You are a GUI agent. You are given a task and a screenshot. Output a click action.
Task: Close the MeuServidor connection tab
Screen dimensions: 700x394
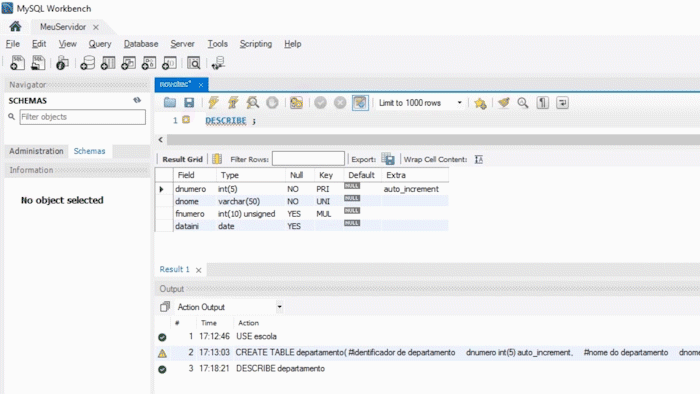pos(96,27)
